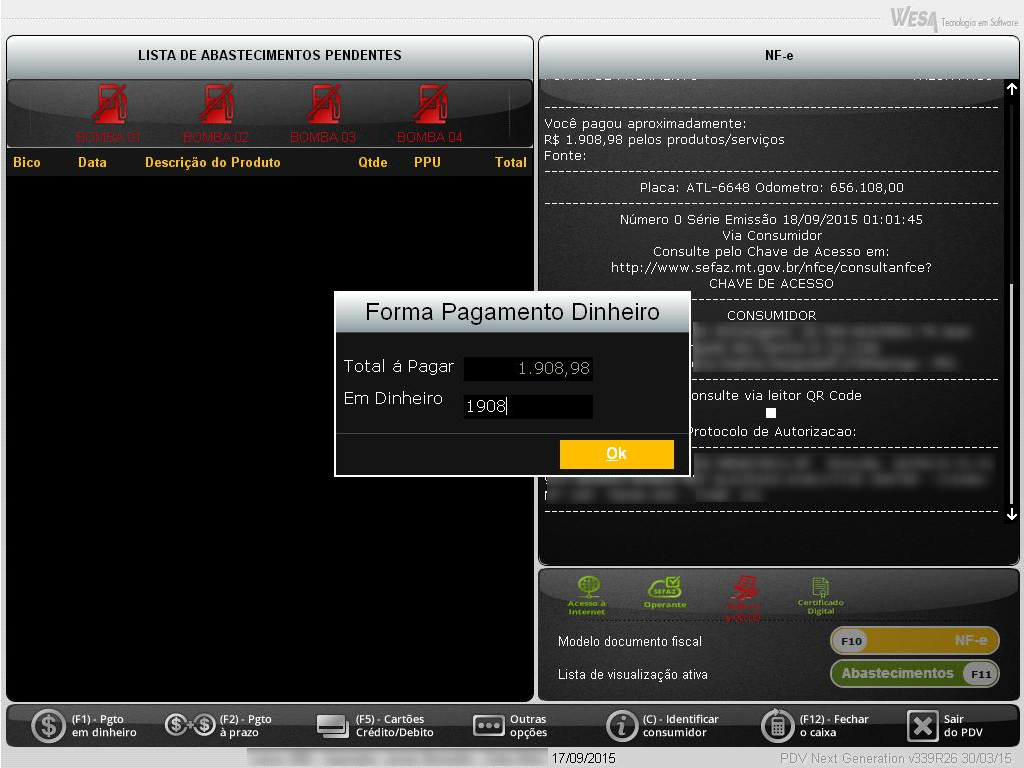The height and width of the screenshot is (768, 1024).
Task: Open Outras opções menu
Action: (x=510, y=726)
